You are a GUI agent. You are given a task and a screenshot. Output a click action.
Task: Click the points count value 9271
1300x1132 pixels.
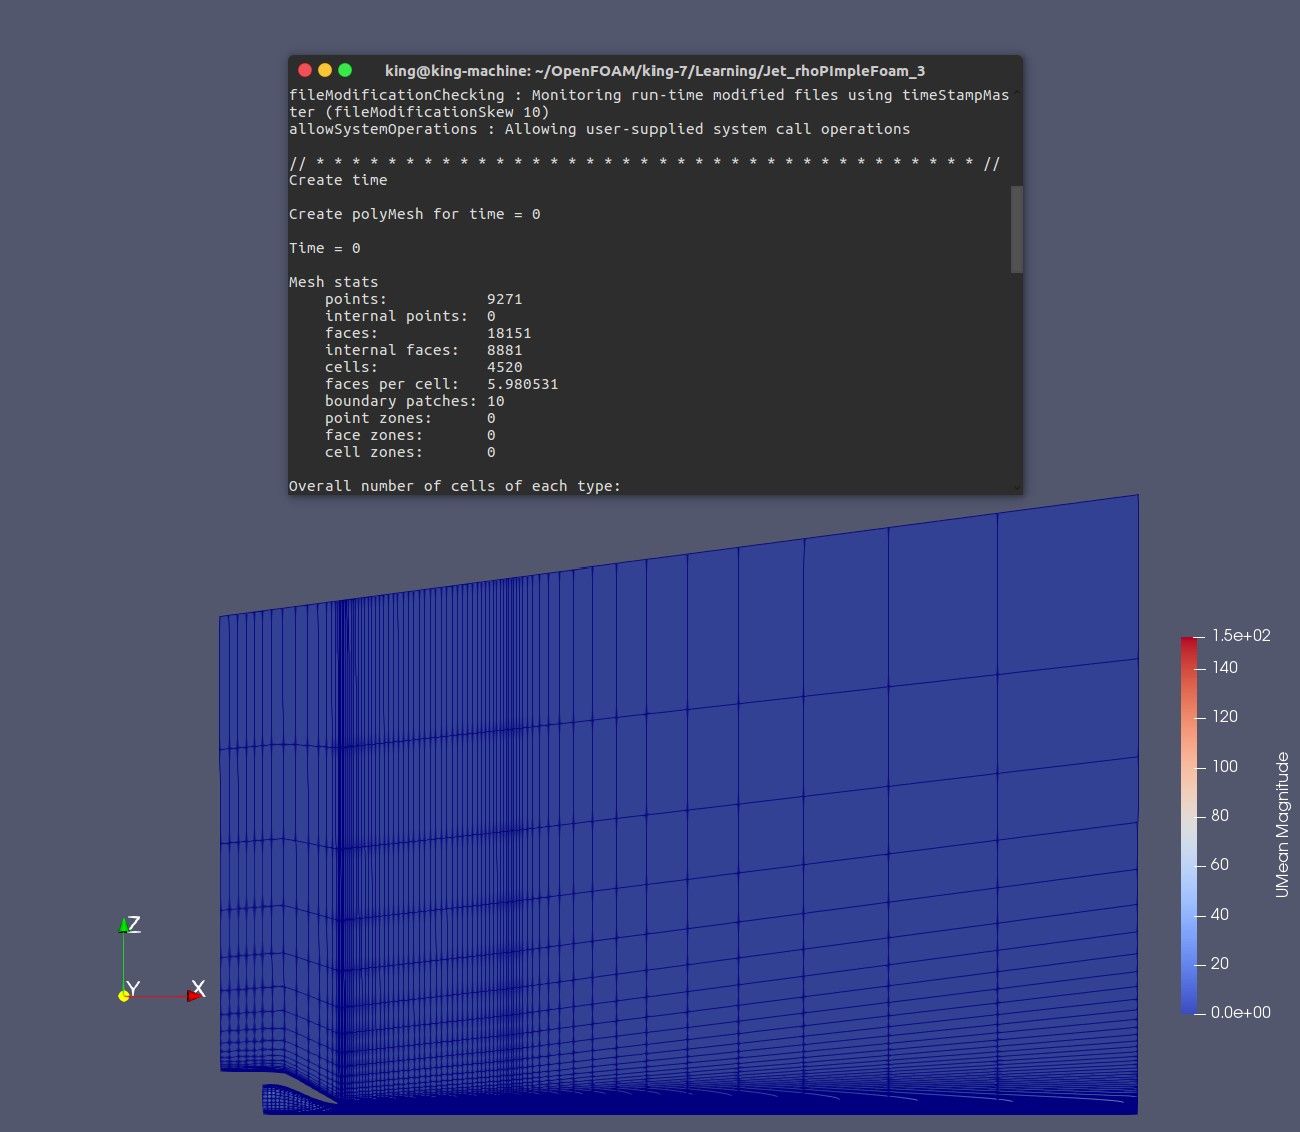pos(504,299)
